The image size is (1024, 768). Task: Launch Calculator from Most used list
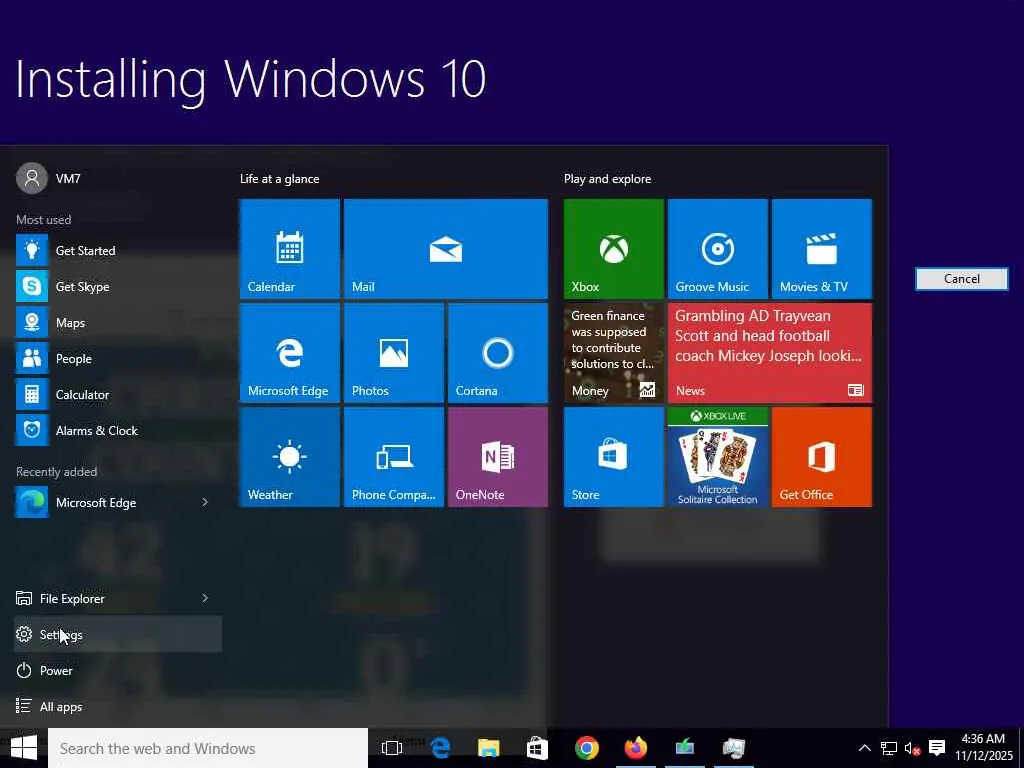pyautogui.click(x=118, y=394)
